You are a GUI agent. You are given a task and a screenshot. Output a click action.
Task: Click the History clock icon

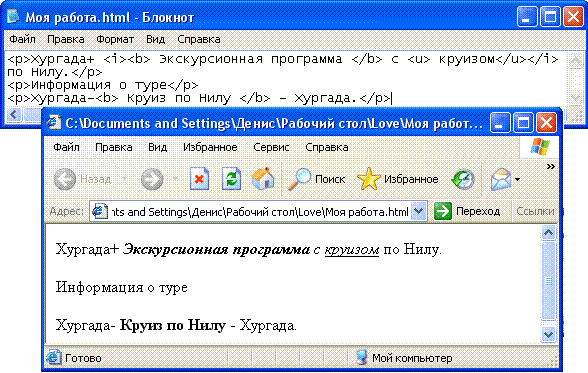pos(463,180)
